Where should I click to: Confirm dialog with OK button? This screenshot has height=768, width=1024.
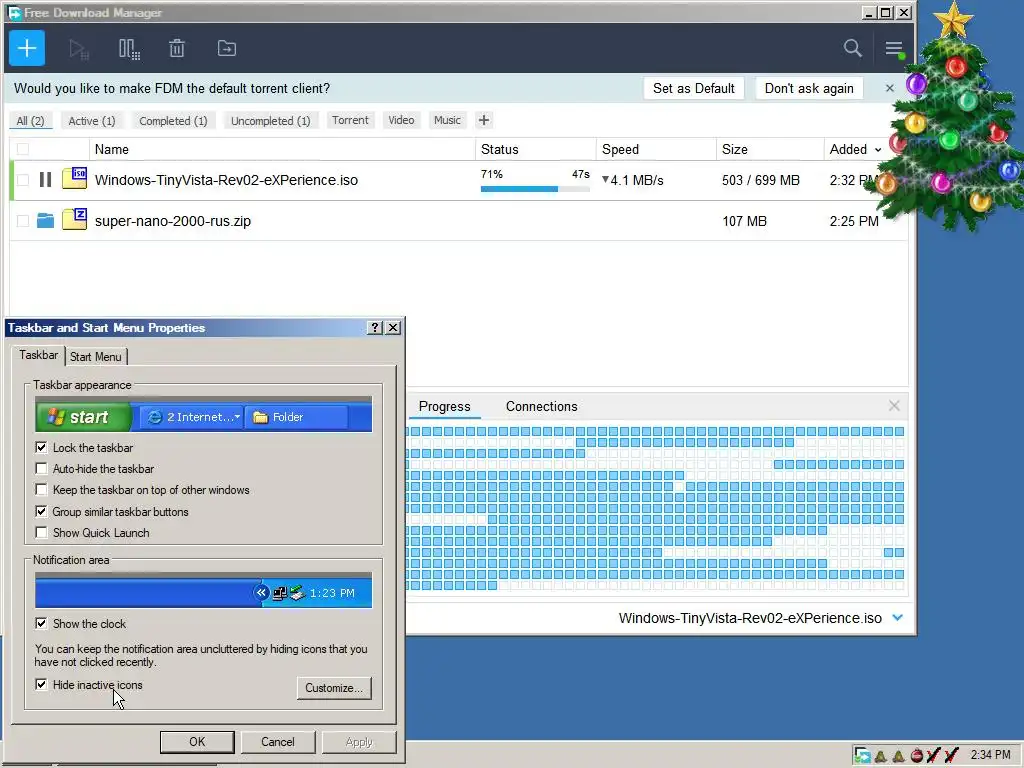(x=197, y=742)
